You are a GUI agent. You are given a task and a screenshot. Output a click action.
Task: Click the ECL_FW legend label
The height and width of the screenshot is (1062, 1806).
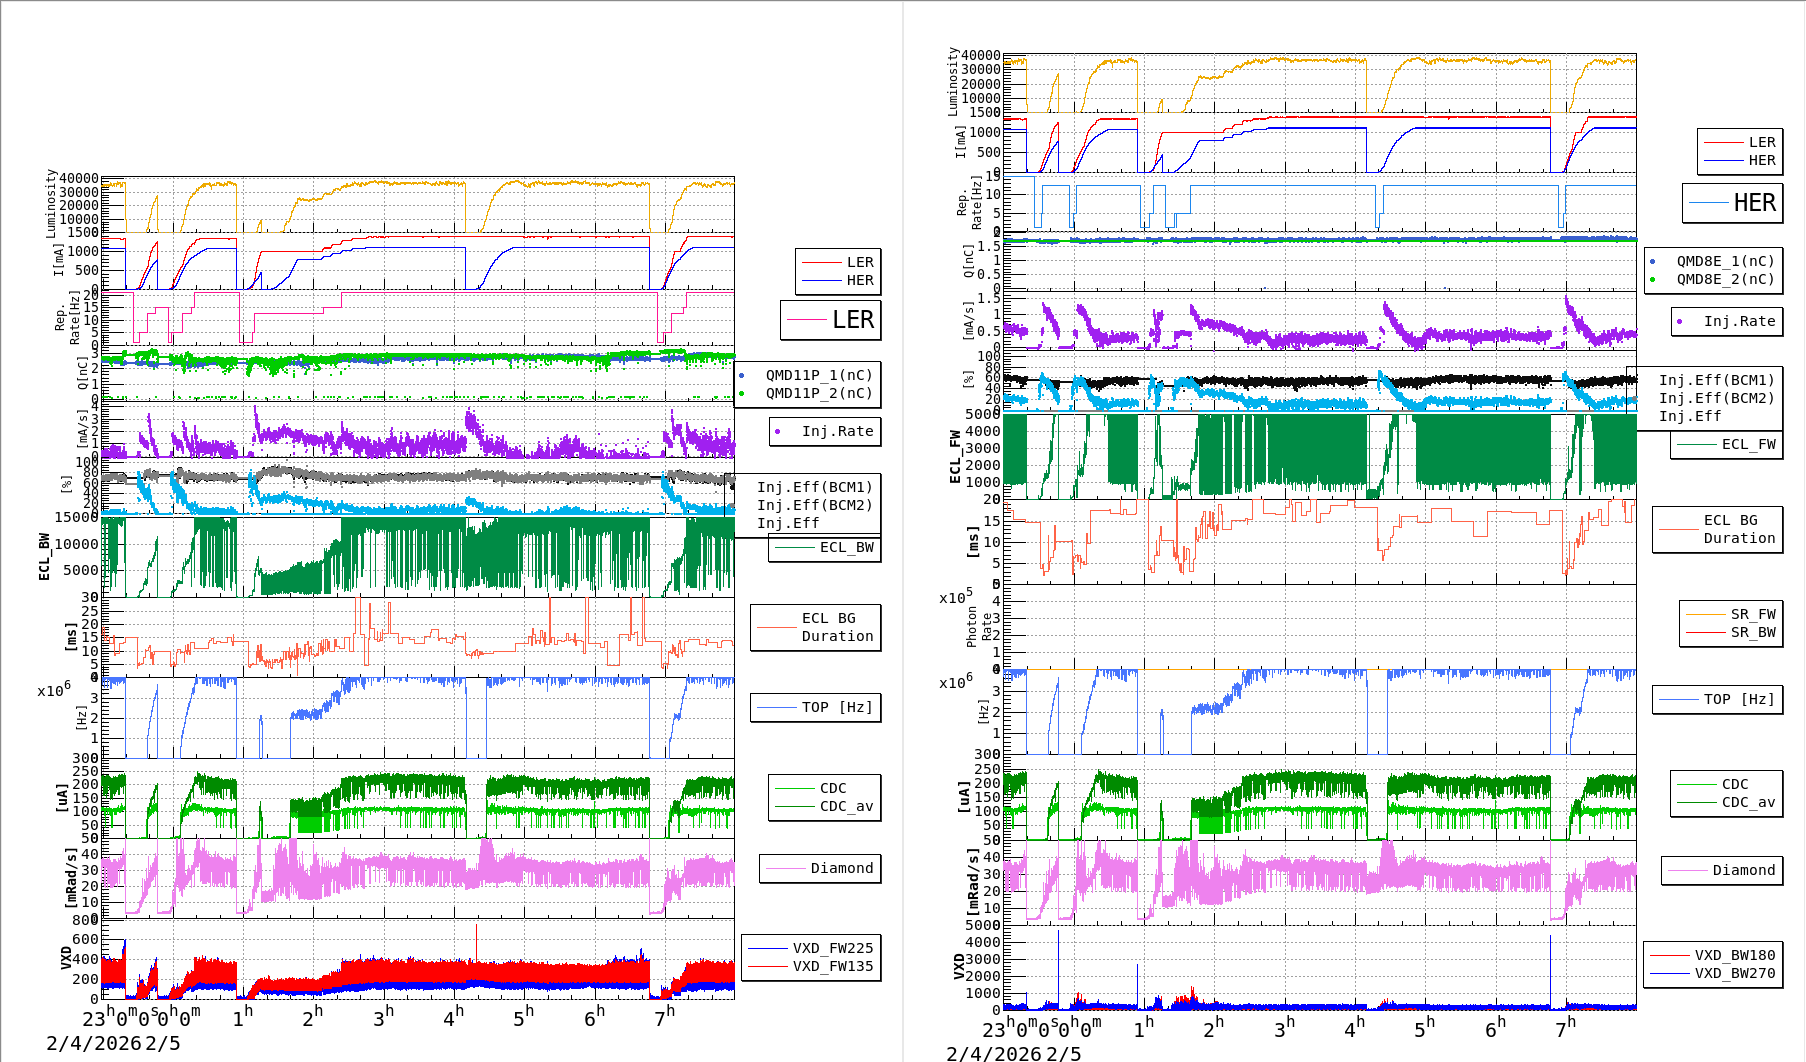point(1748,445)
